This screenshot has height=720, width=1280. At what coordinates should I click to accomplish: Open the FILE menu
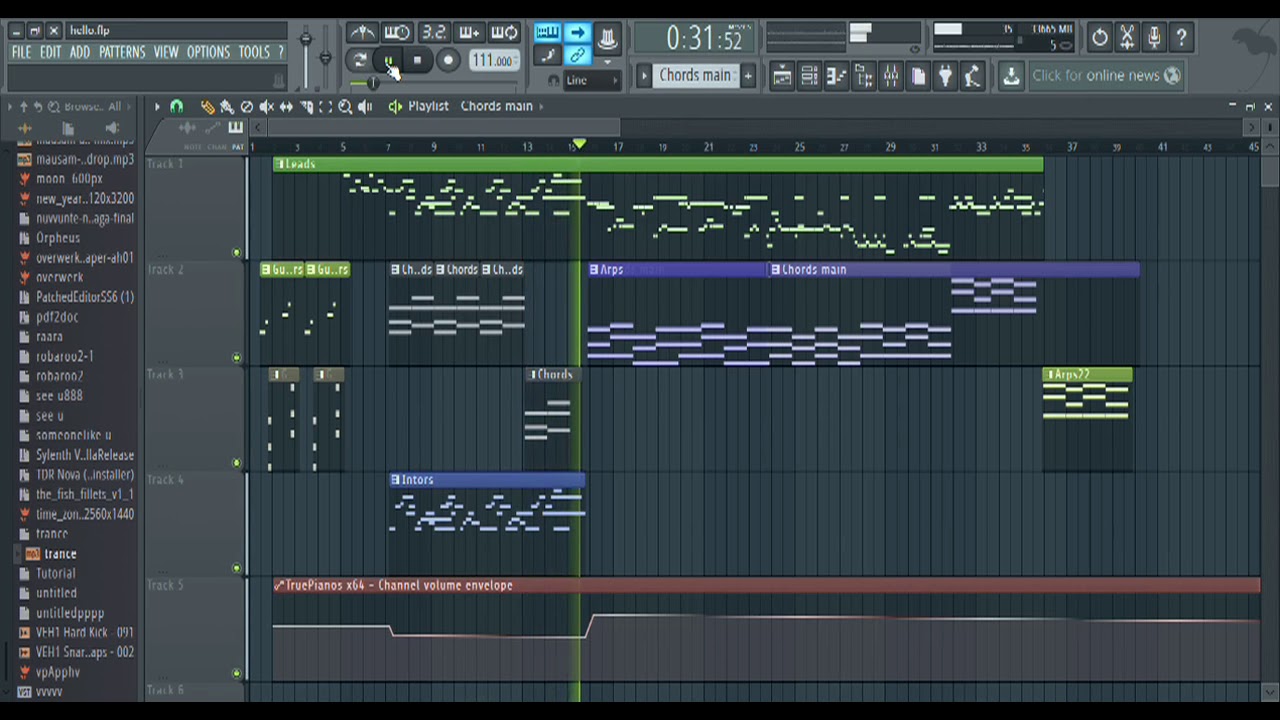pos(21,52)
